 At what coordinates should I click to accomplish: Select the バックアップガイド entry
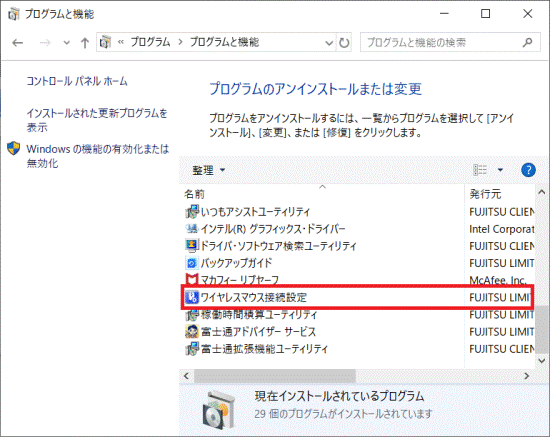(x=236, y=263)
